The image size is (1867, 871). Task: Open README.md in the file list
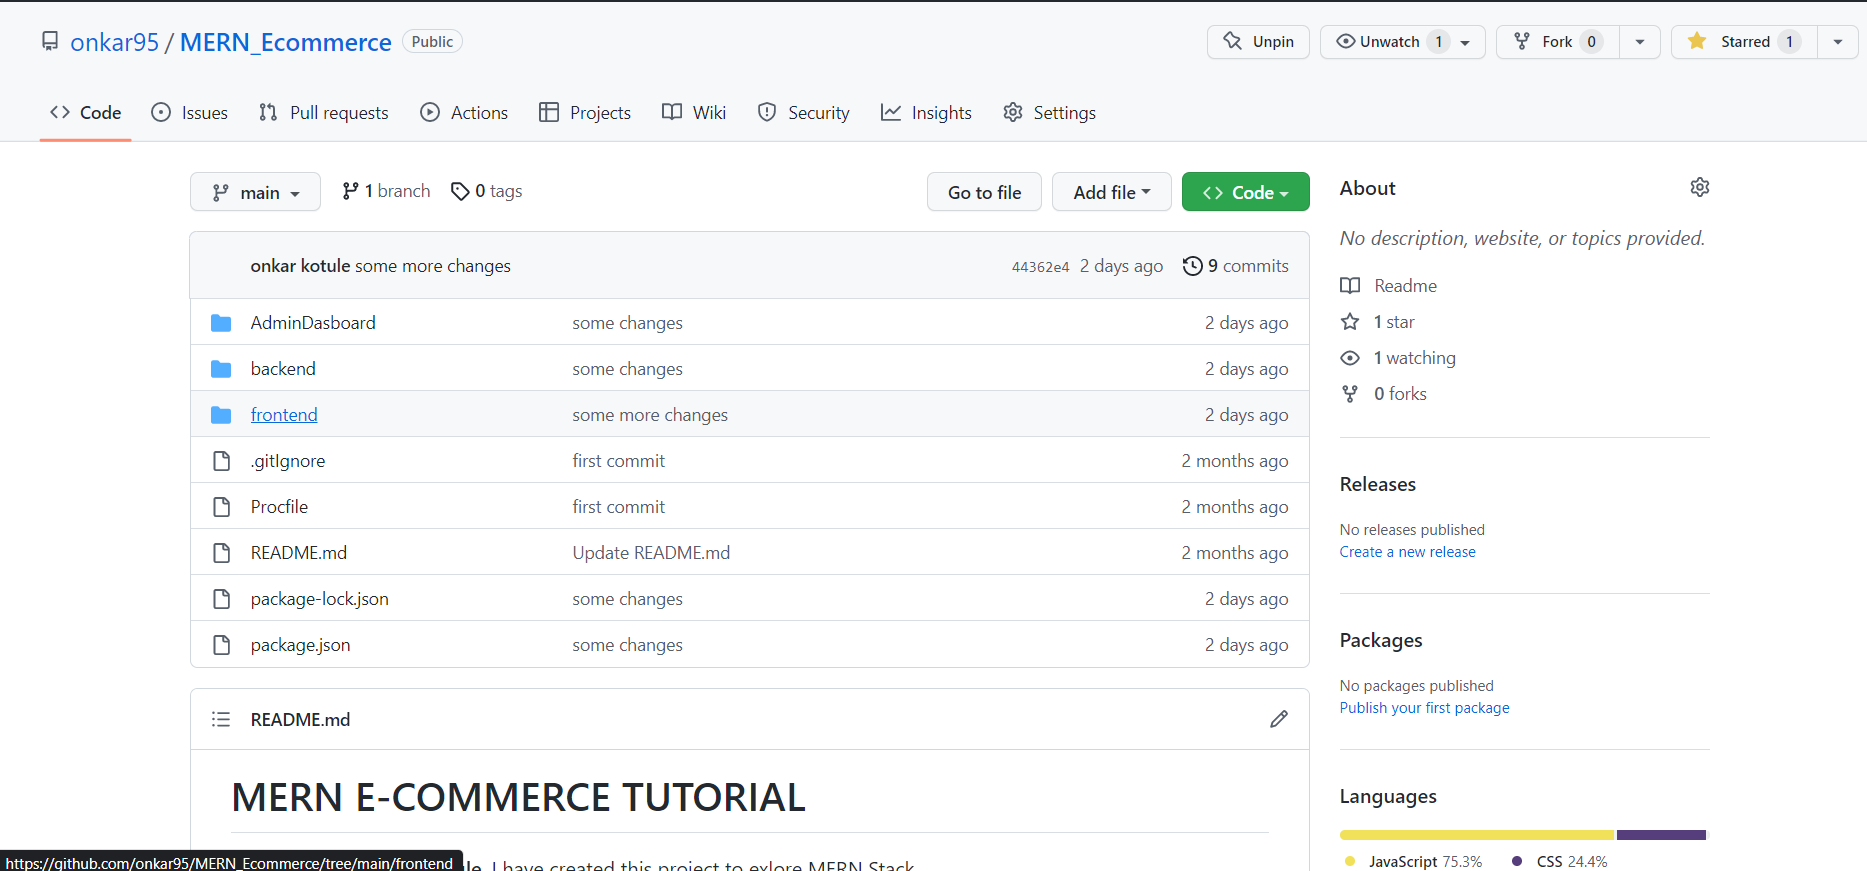coord(299,553)
